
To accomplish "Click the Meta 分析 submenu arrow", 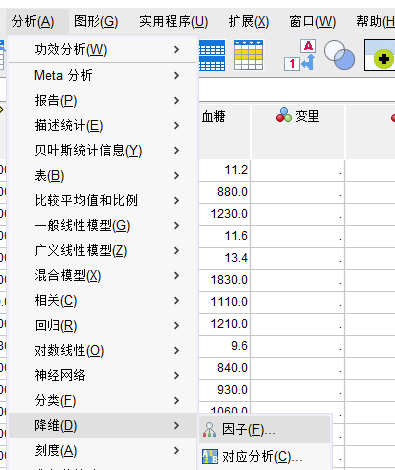I will click(x=177, y=76).
